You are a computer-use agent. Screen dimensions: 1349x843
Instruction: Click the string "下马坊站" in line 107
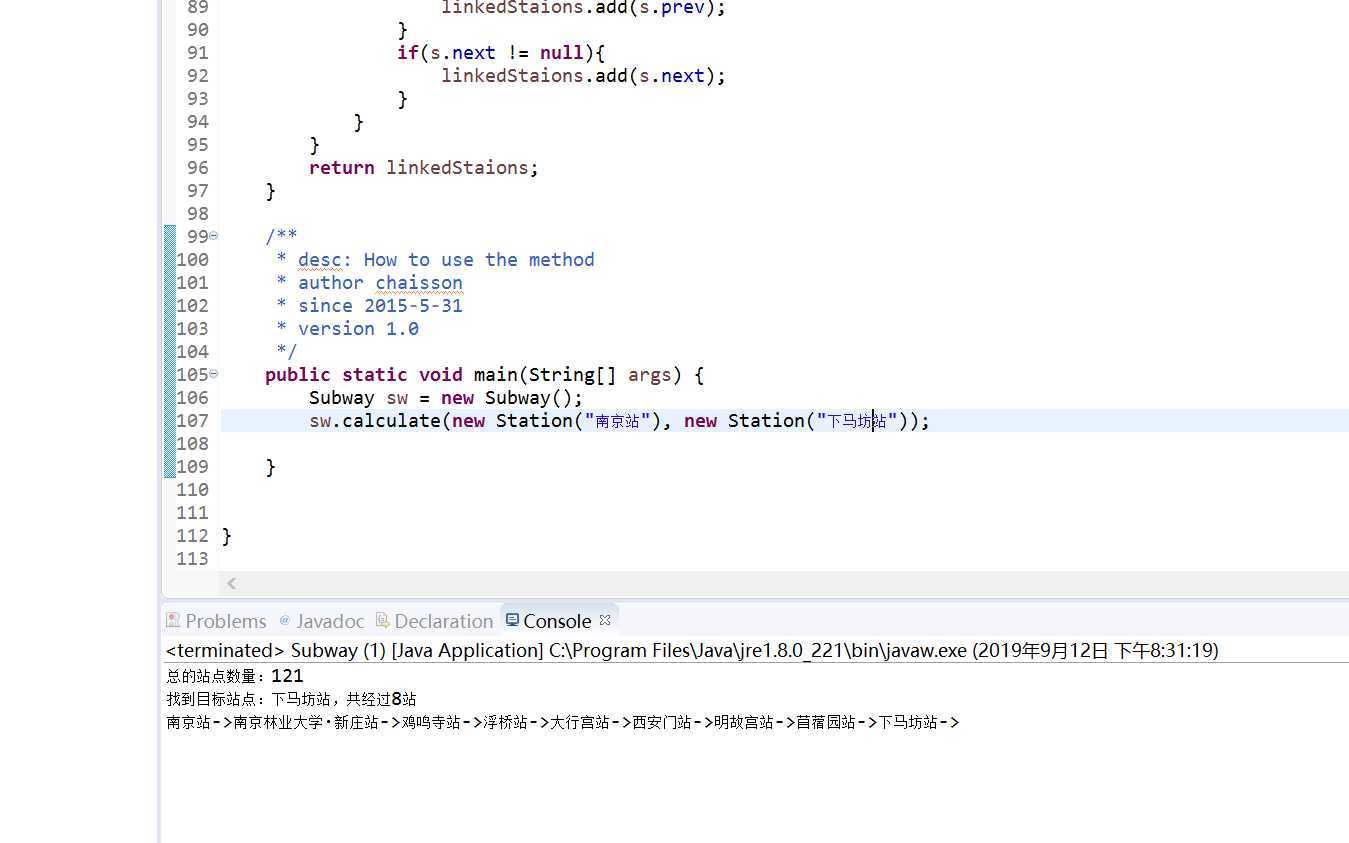[x=857, y=421]
